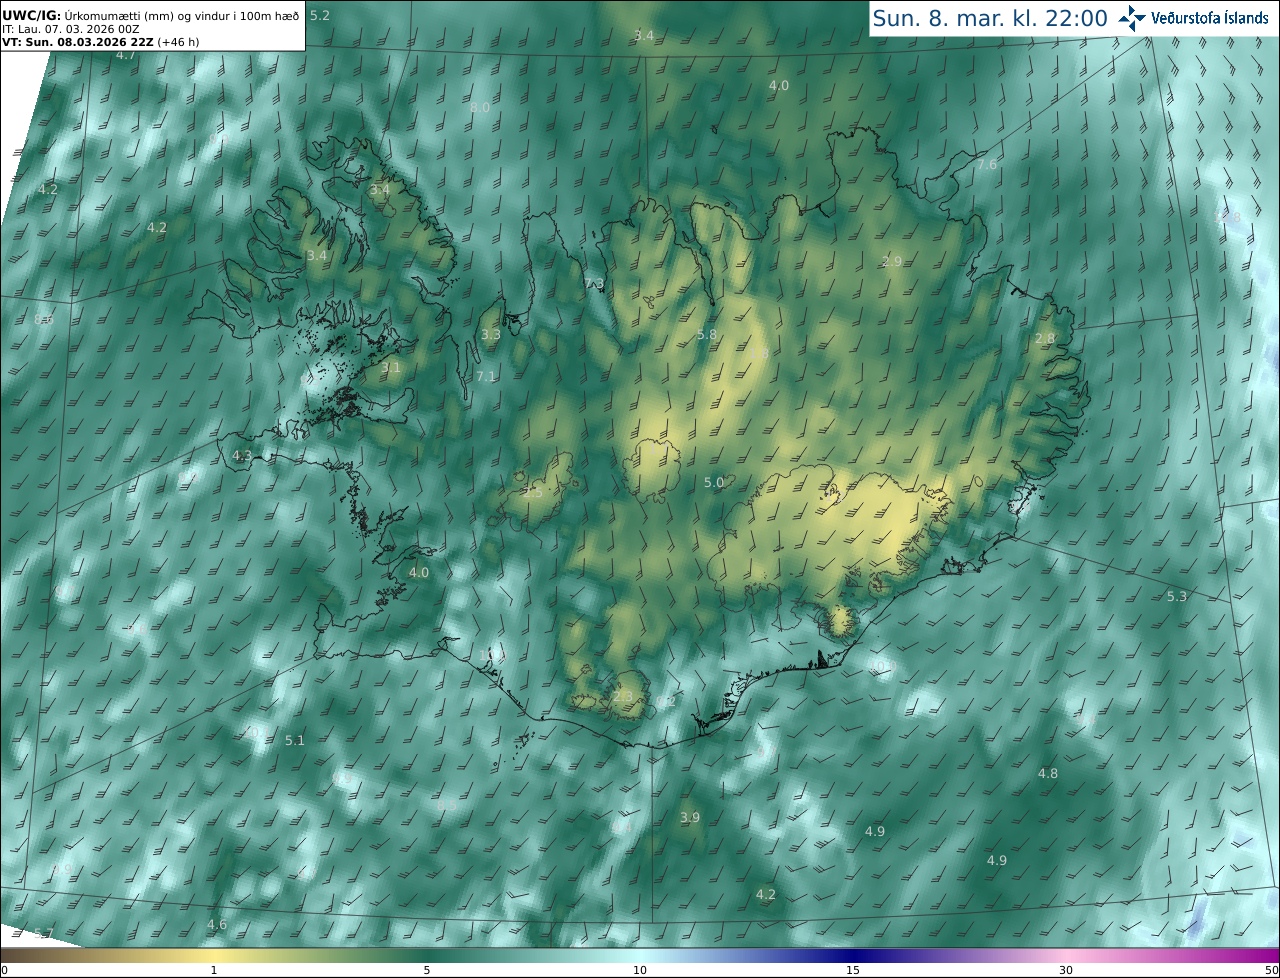This screenshot has height=978, width=1280.
Task: Click the '7.6' value label on the map
Action: (987, 164)
